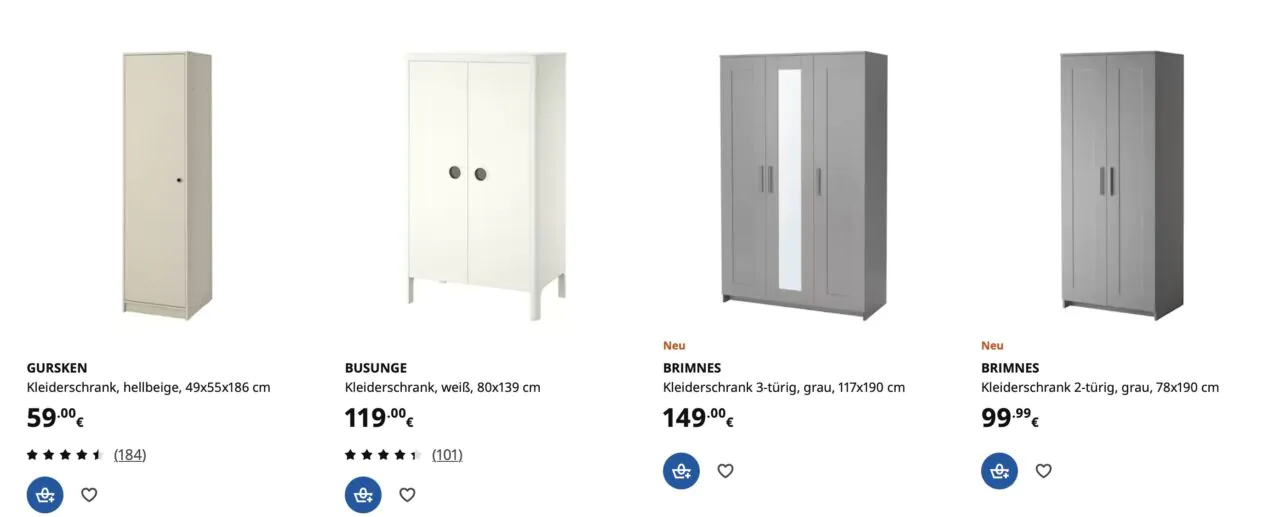Favorite the BUSUNGE wardrobe with heart icon
1280x517 pixels.
[x=407, y=494]
